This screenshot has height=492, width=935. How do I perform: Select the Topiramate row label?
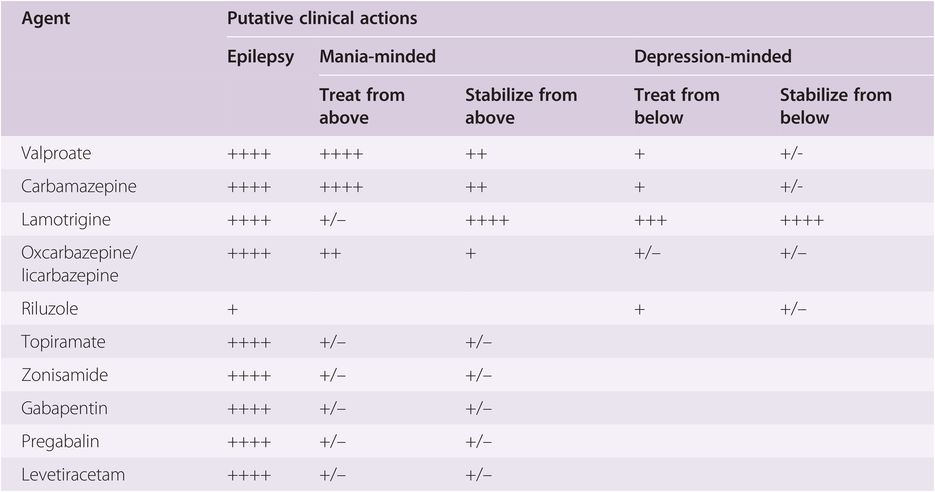[63, 342]
